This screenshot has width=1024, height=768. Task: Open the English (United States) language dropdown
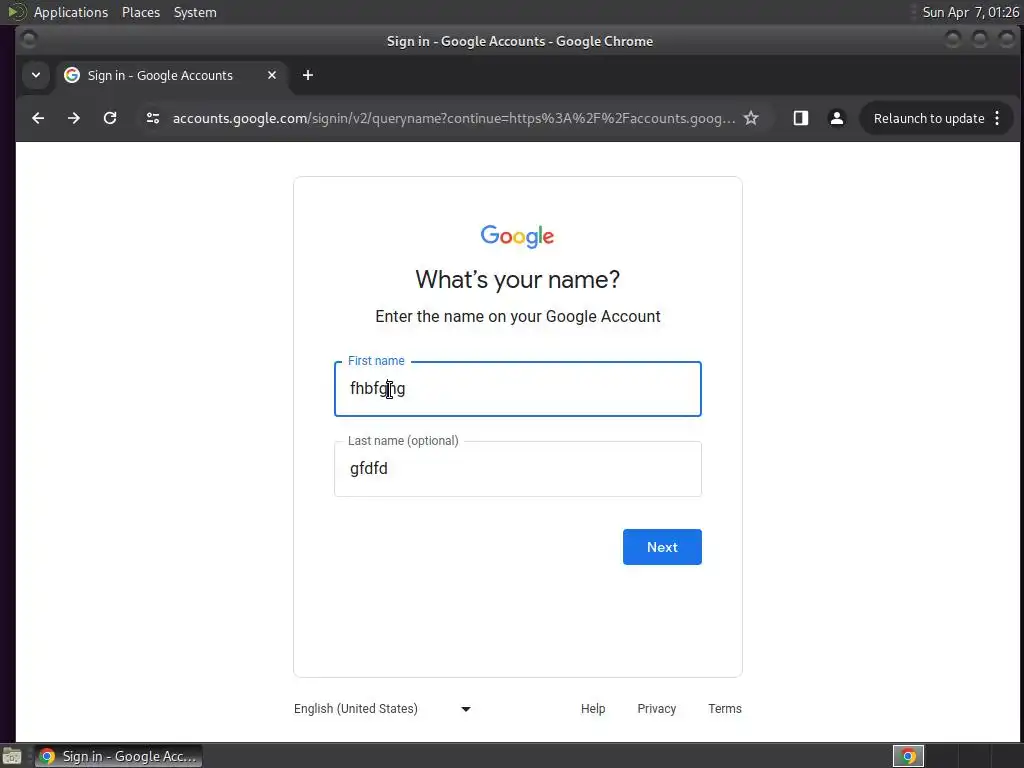point(383,709)
